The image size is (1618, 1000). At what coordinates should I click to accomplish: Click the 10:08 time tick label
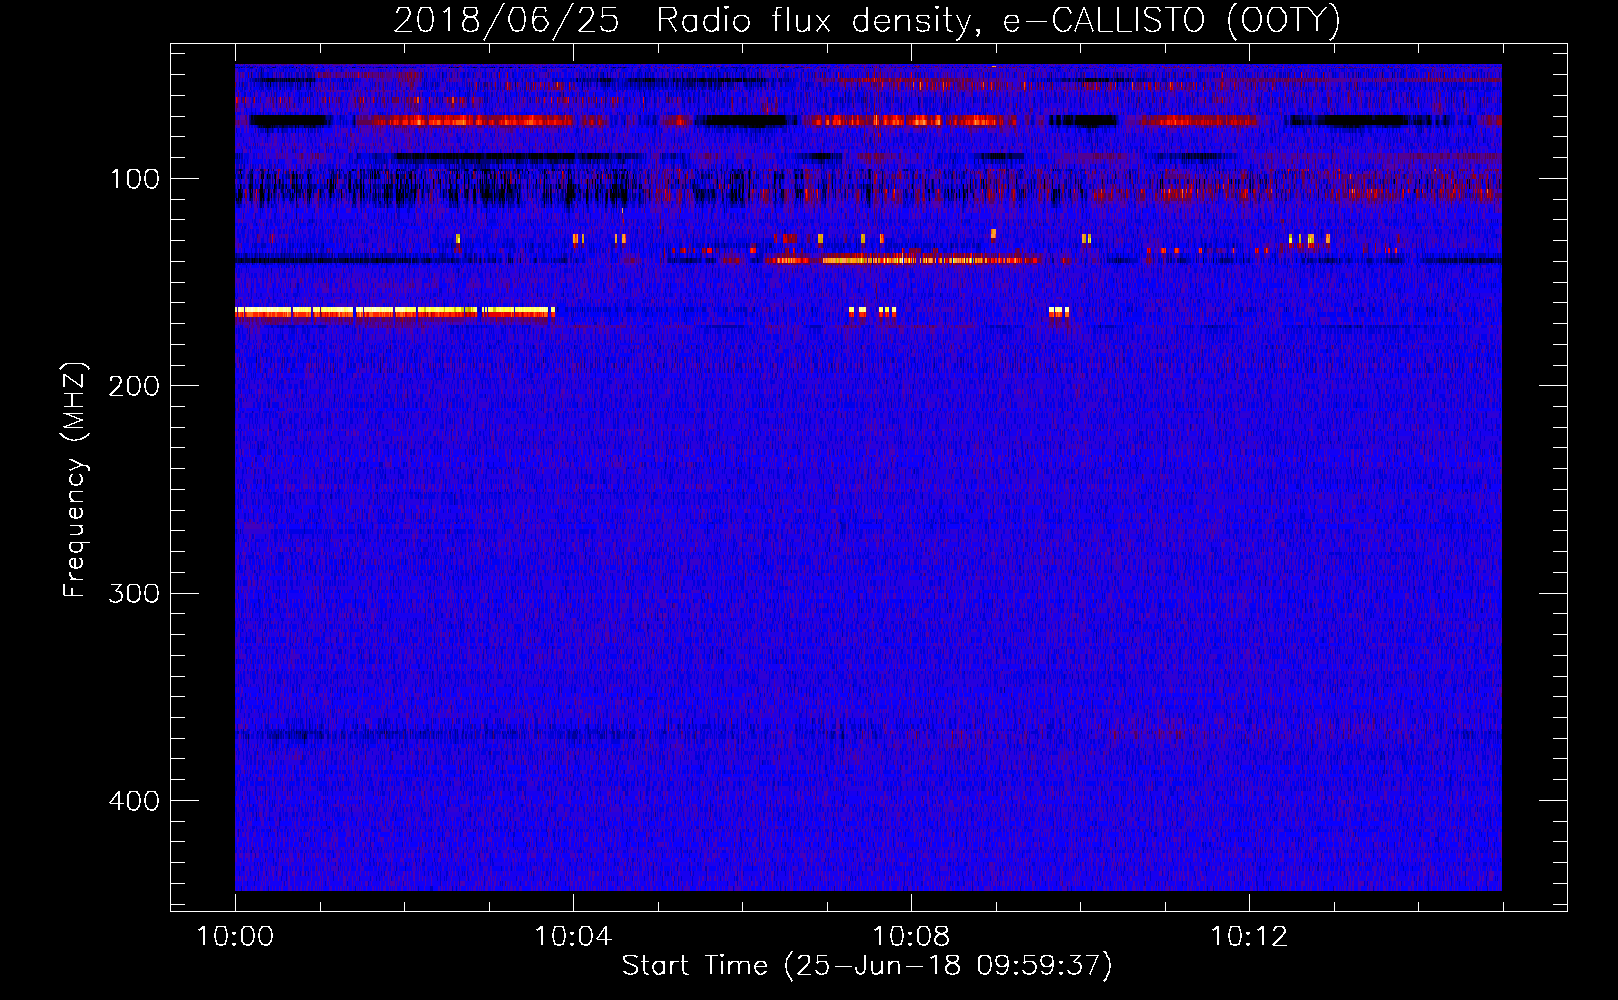(911, 937)
